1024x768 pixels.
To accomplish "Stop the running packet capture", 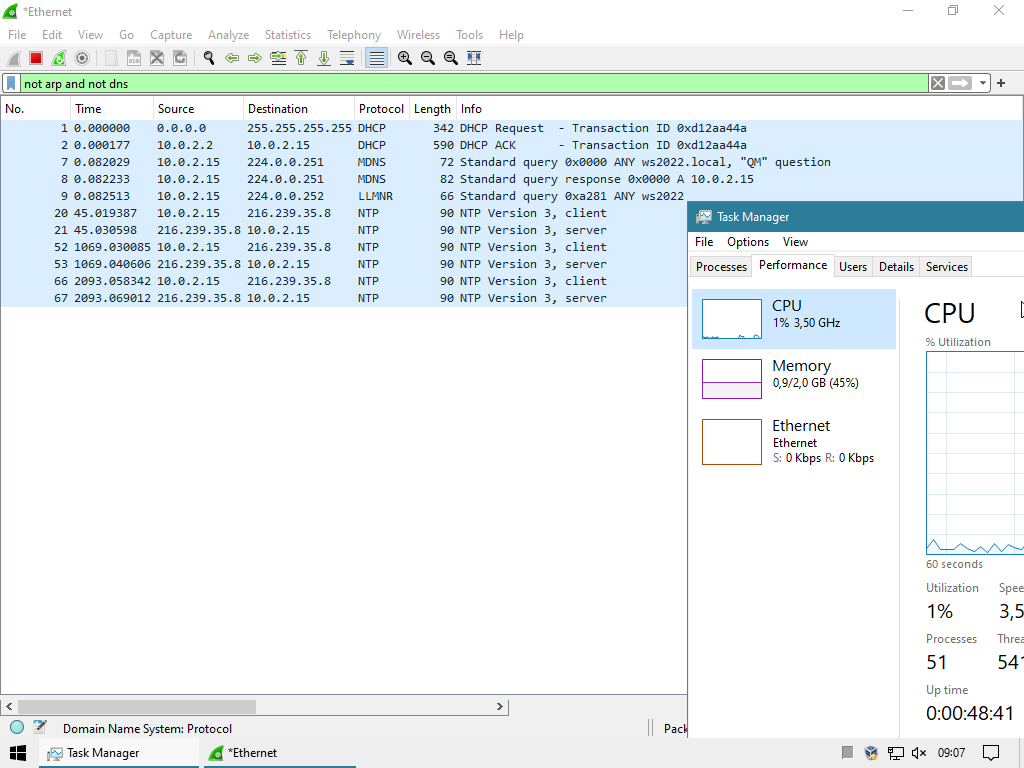I will tap(36, 58).
